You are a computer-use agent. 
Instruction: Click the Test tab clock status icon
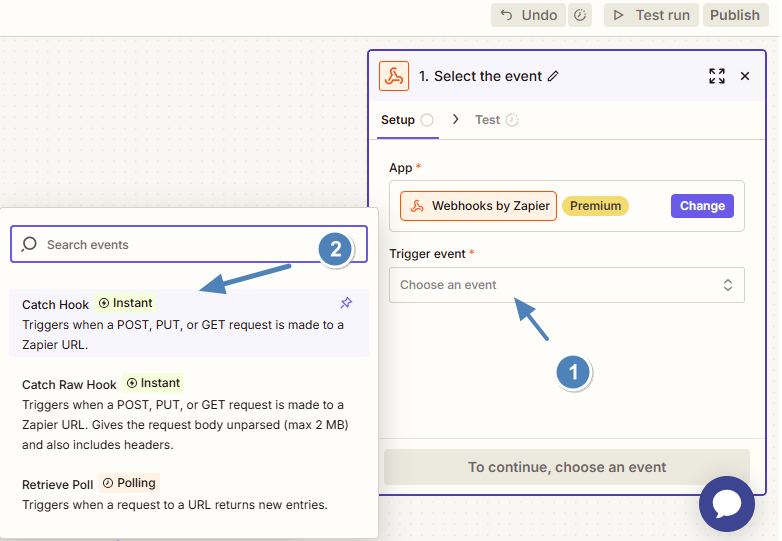(x=512, y=120)
